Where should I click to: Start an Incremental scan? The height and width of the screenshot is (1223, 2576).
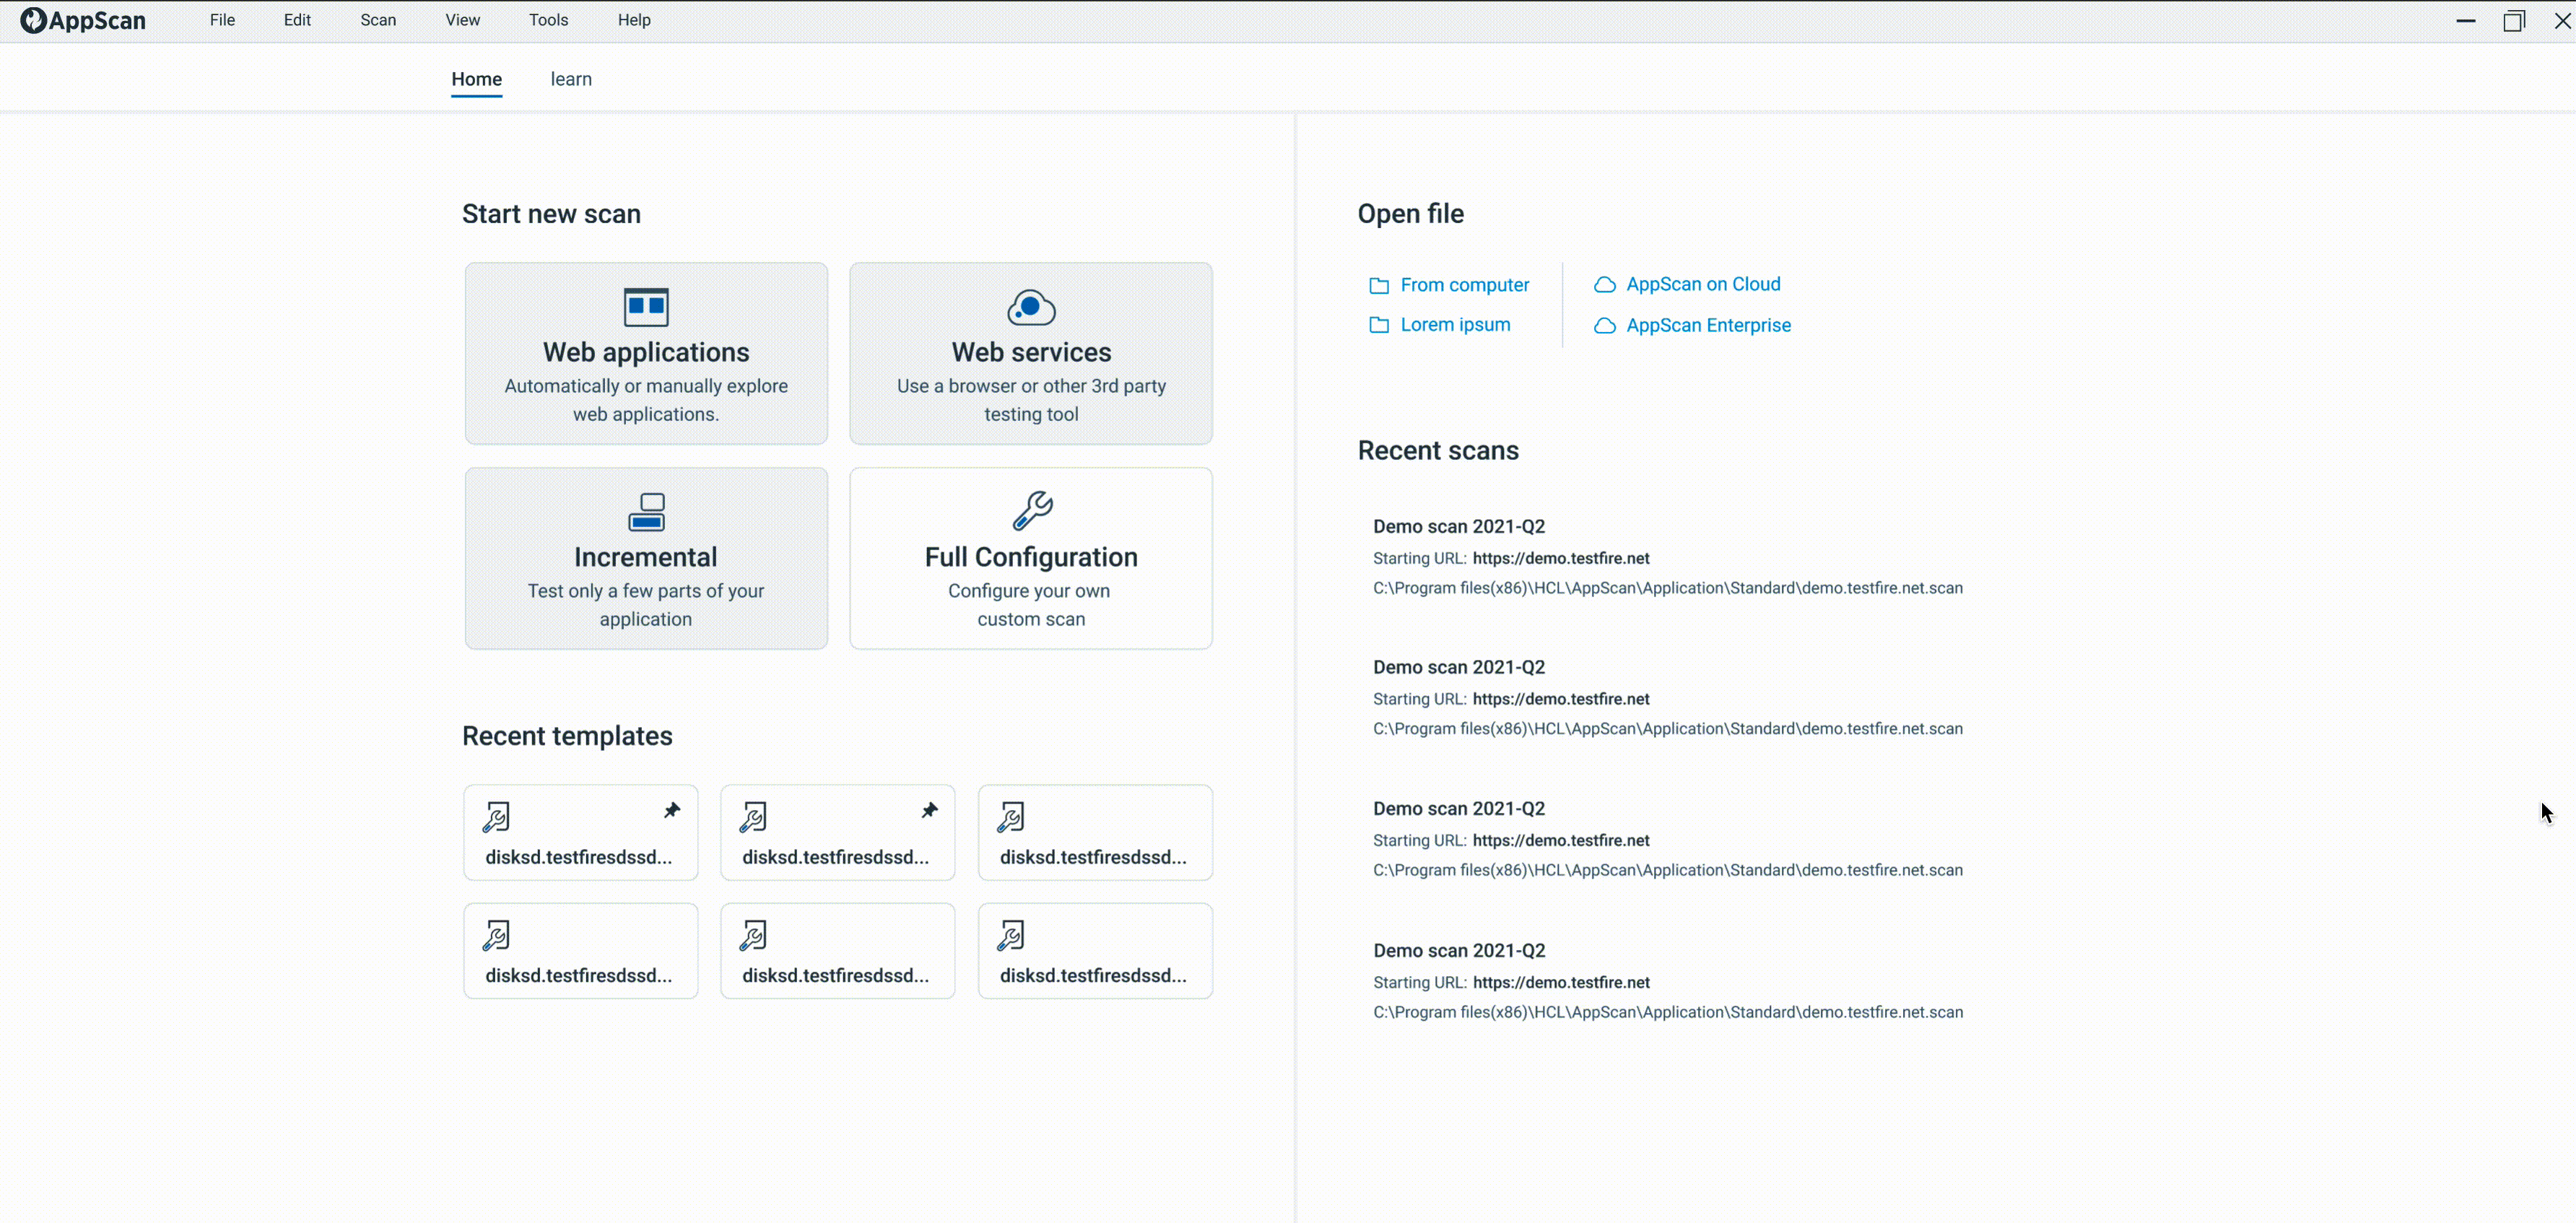tap(646, 558)
